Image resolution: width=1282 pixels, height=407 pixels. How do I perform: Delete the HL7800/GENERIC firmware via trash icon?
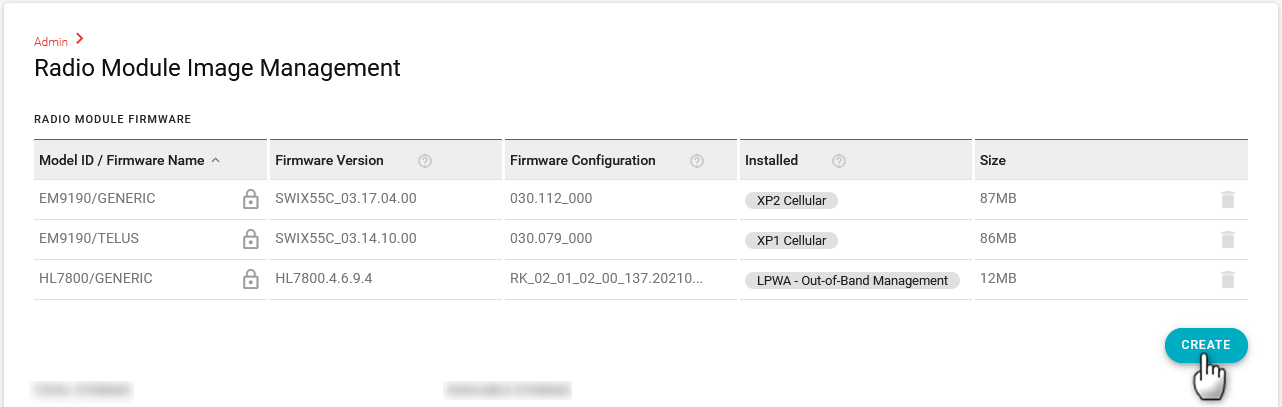pos(1228,279)
